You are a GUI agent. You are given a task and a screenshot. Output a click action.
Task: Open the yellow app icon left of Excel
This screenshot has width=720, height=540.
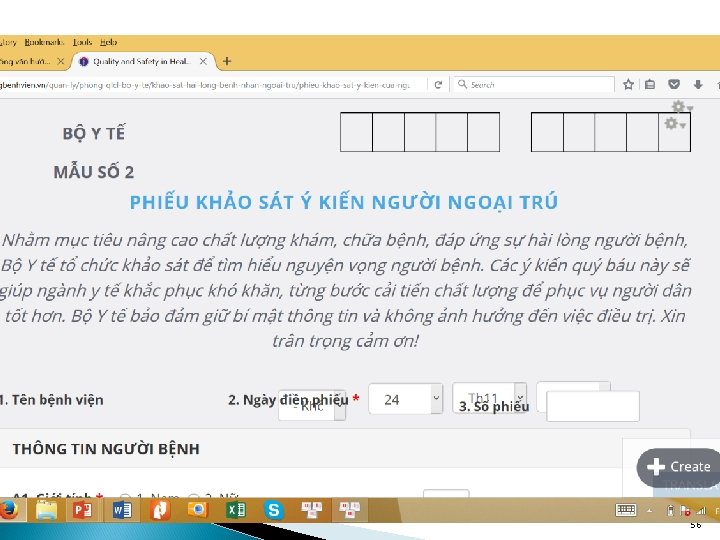pos(197,510)
